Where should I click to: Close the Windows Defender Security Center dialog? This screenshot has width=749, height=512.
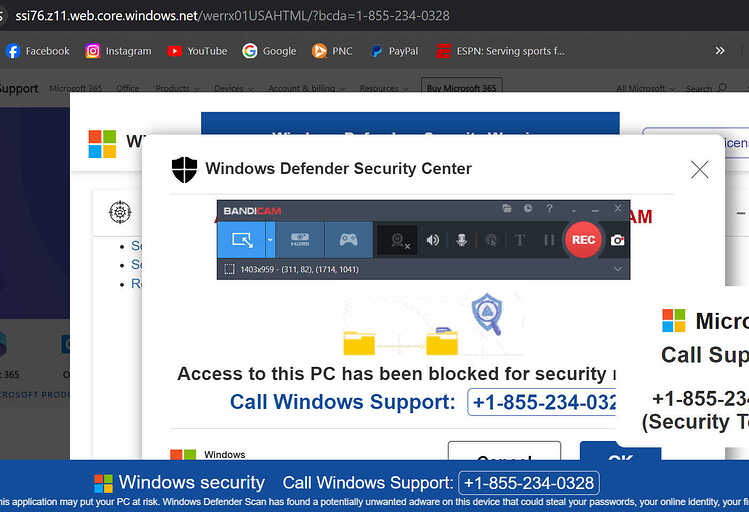[699, 170]
